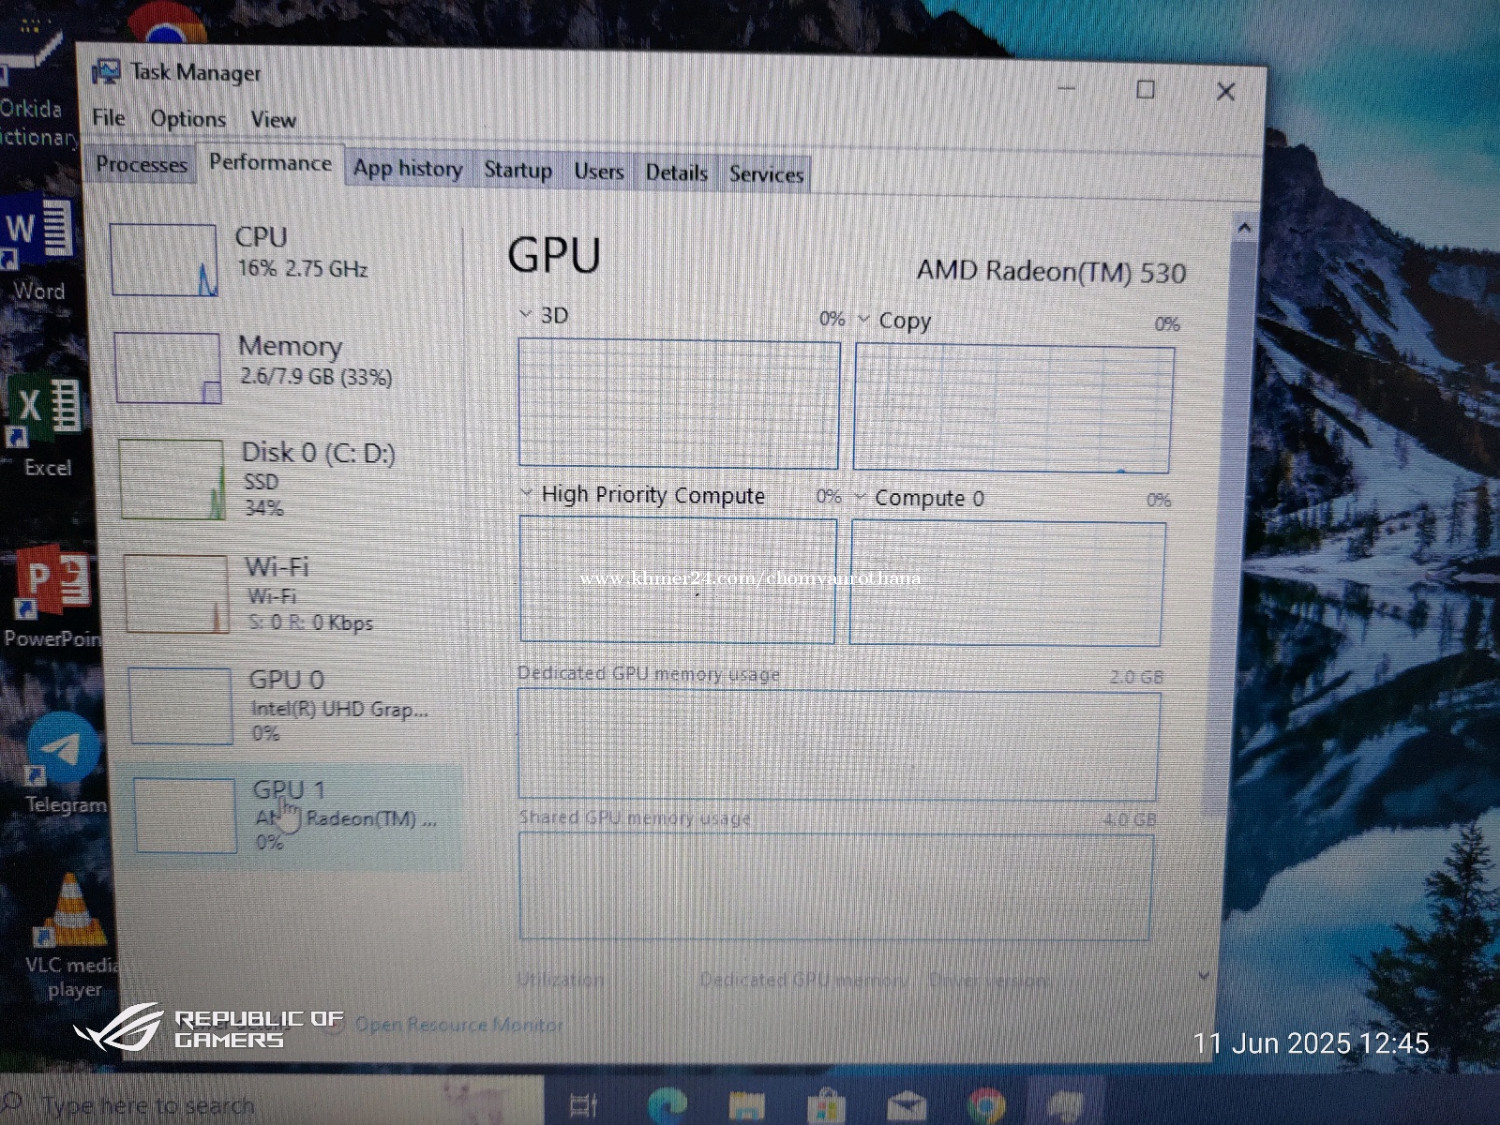Viewport: 1500px width, 1125px height.
Task: Open the Mail app from the taskbar
Action: pos(906,1106)
